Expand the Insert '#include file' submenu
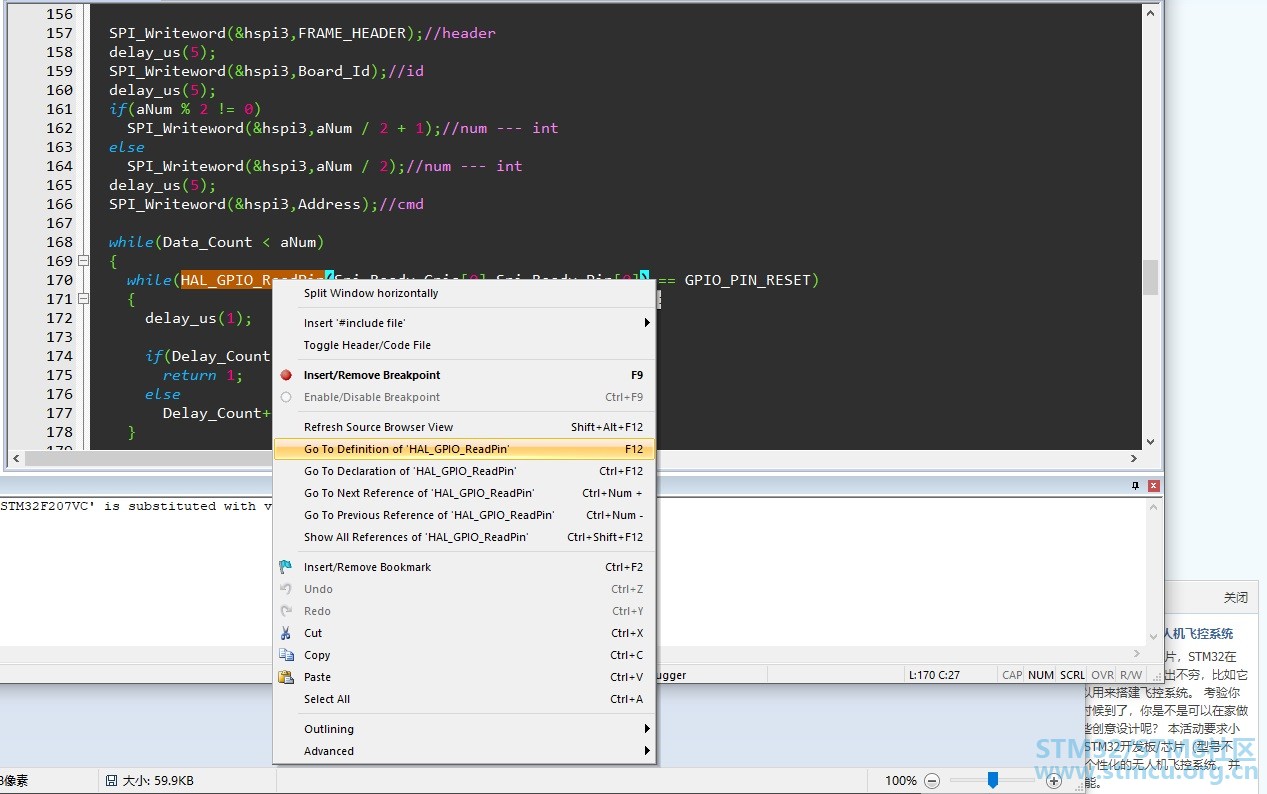 click(464, 323)
